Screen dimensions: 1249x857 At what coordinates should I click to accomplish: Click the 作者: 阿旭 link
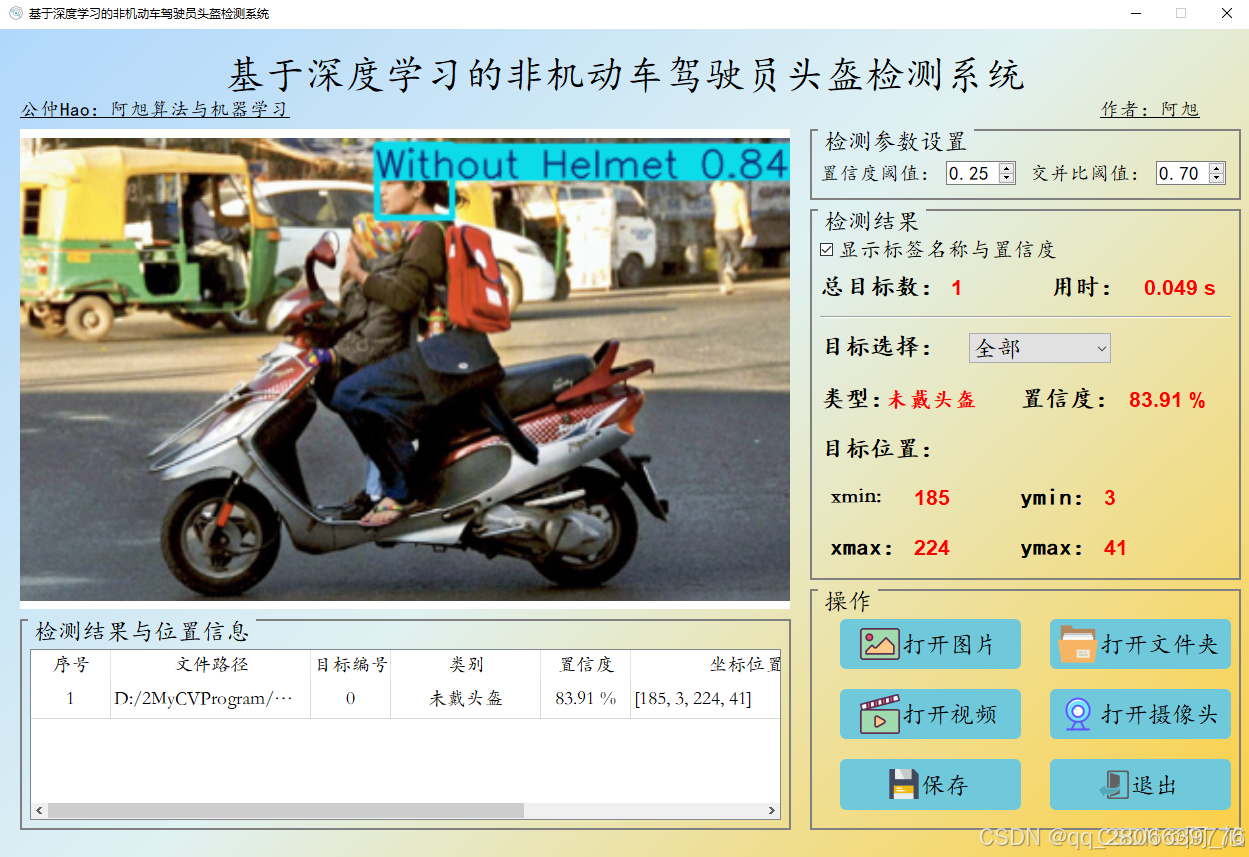(x=1150, y=109)
